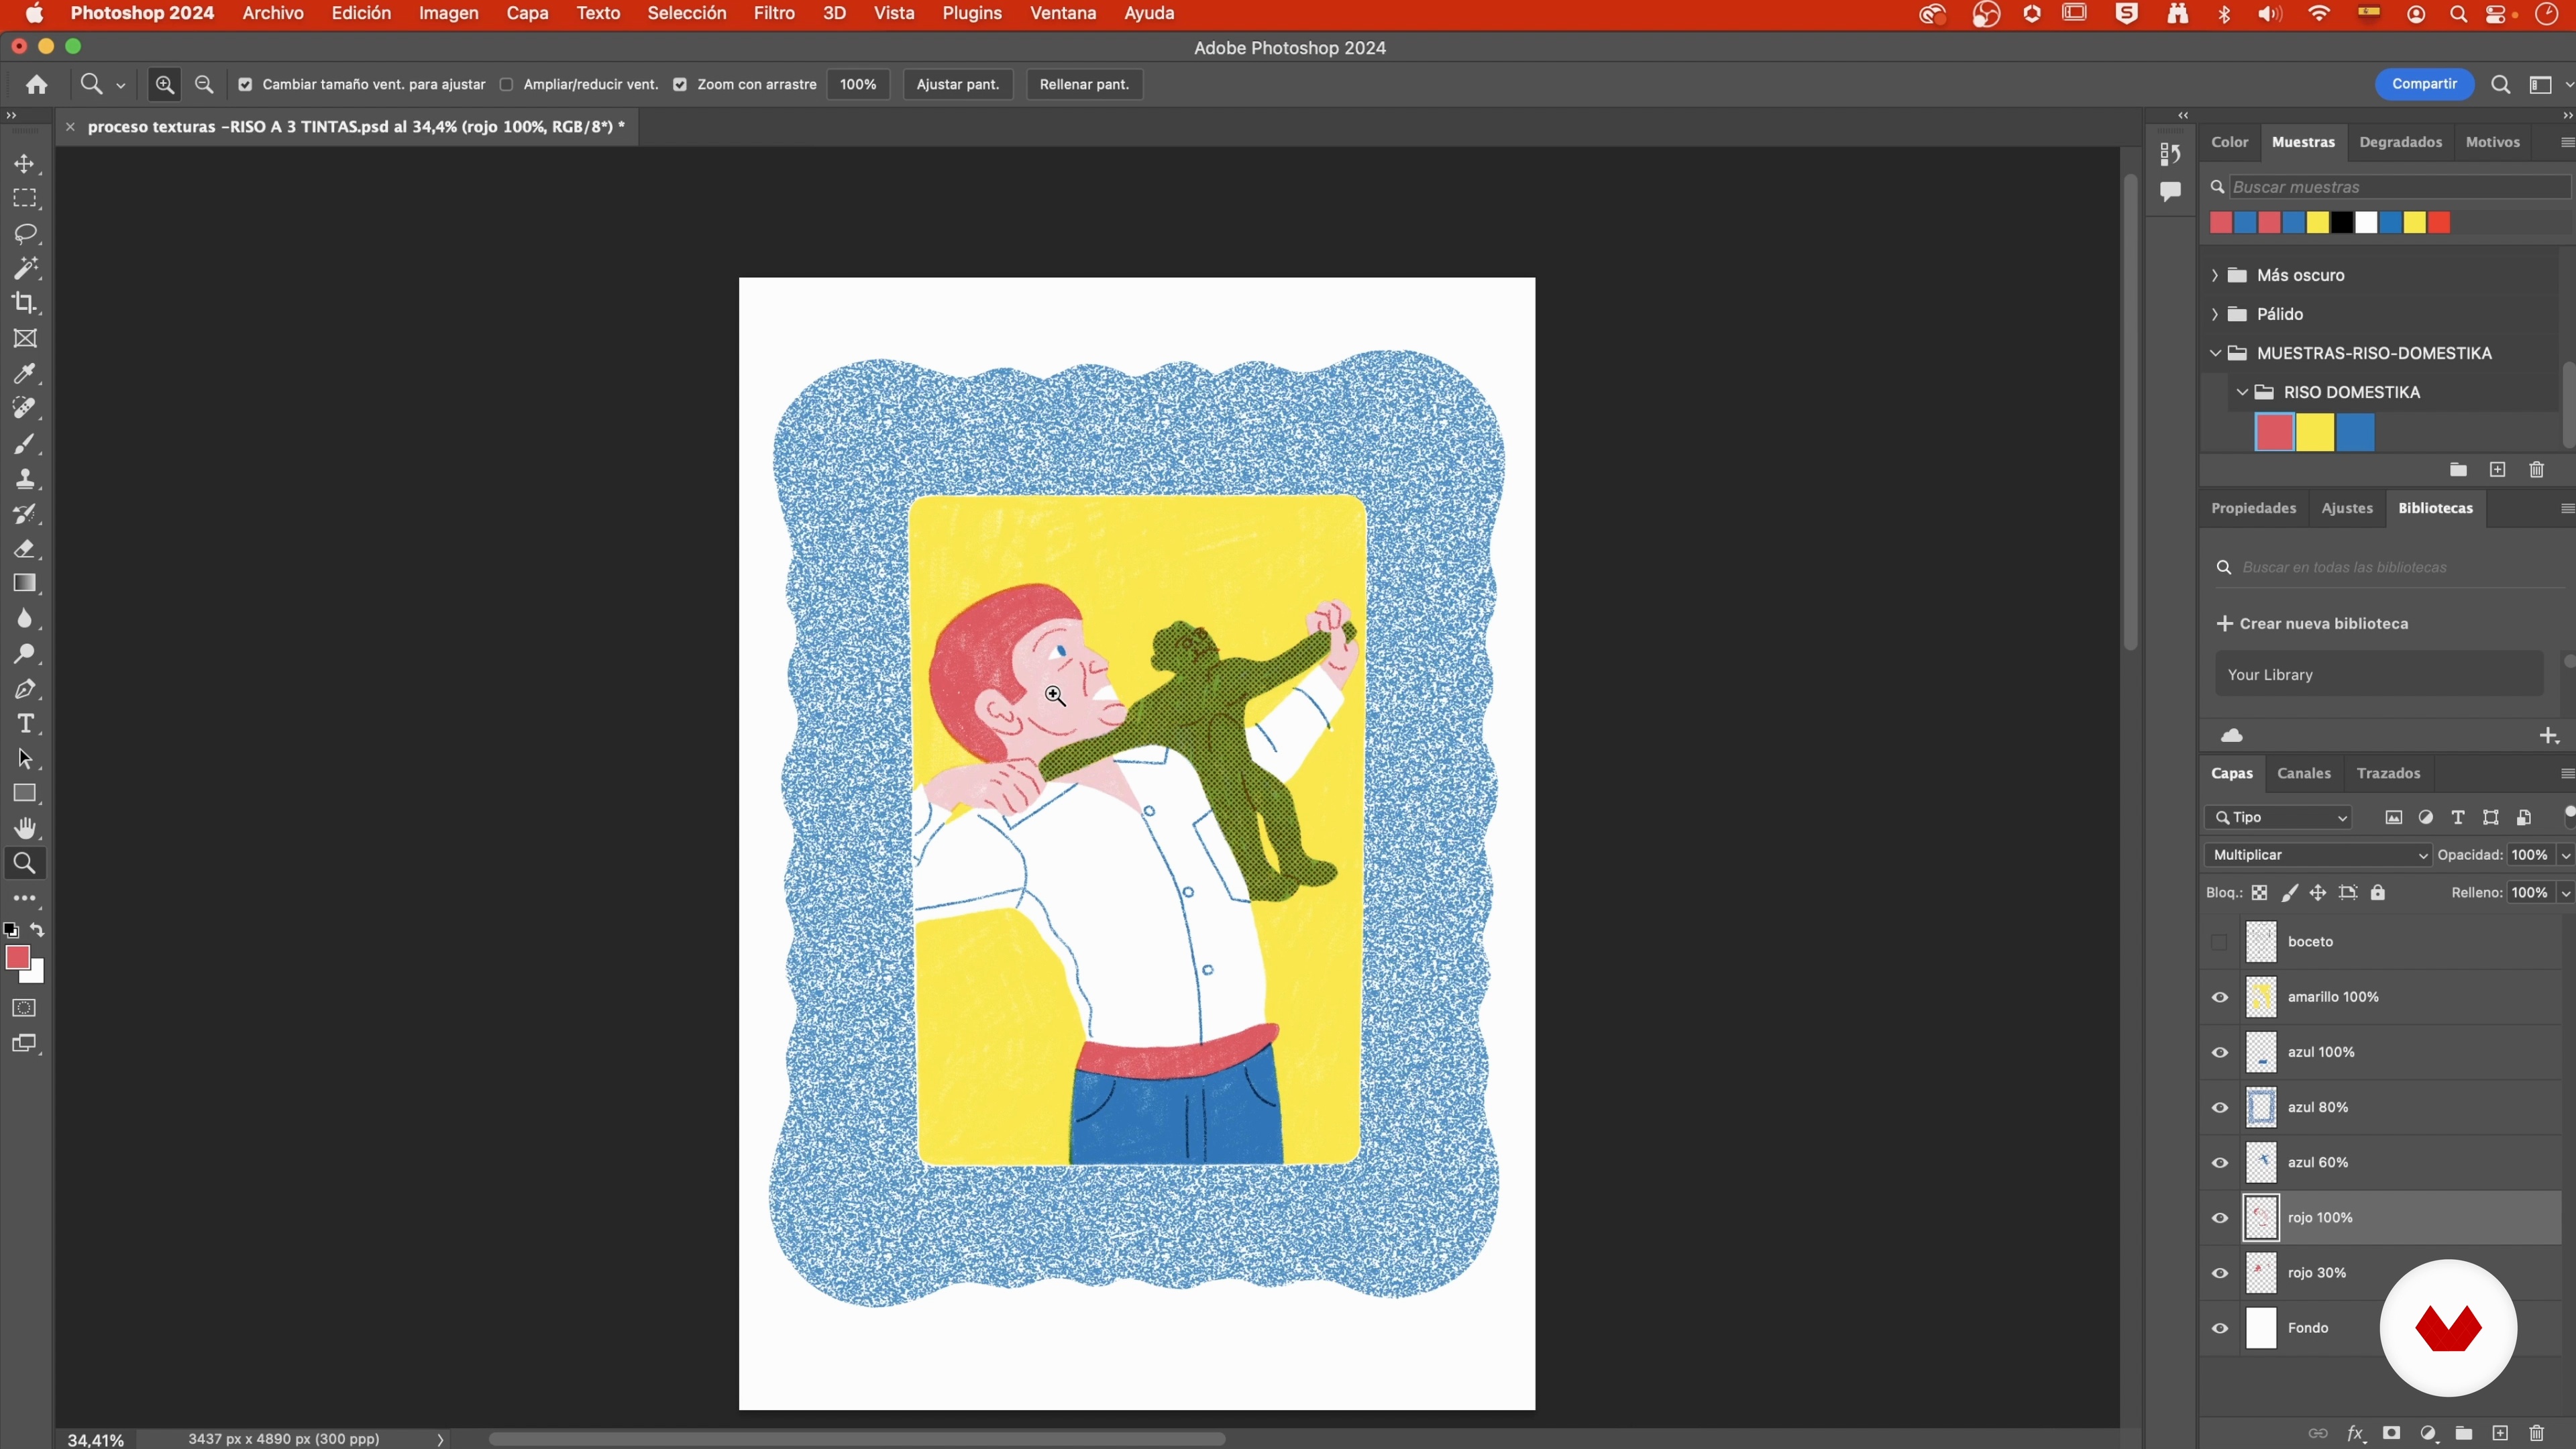2576x1449 pixels.
Task: Select the Eraser tool
Action: point(25,549)
